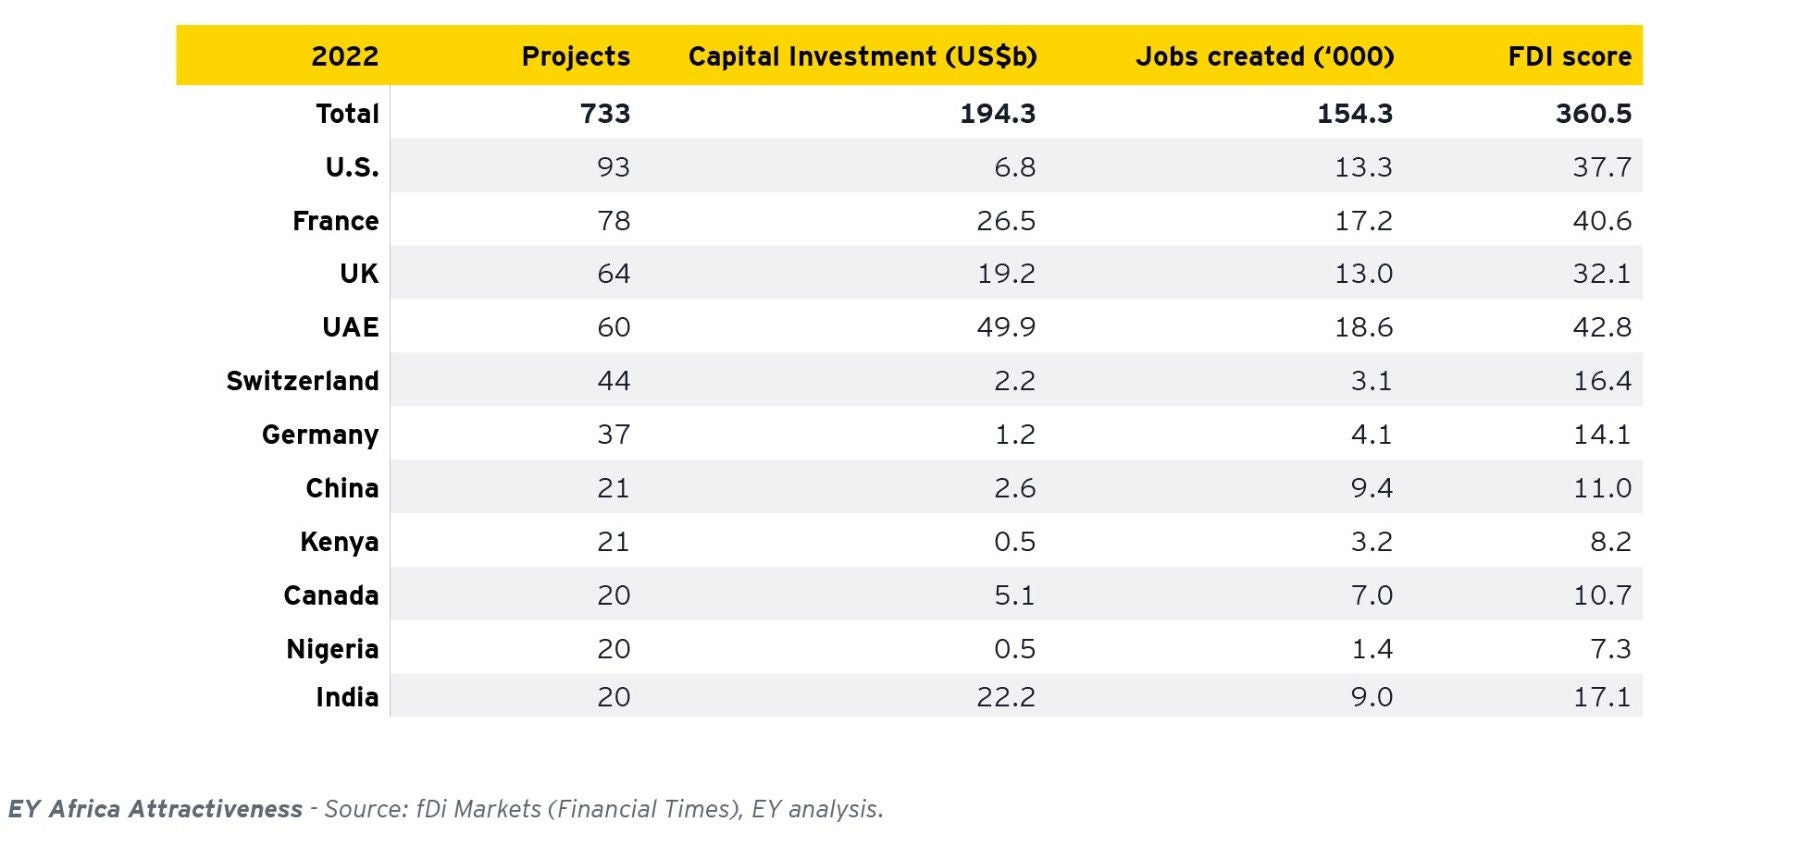Select the total FDI score 360.5
This screenshot has width=1800, height=846.
coord(1593,113)
